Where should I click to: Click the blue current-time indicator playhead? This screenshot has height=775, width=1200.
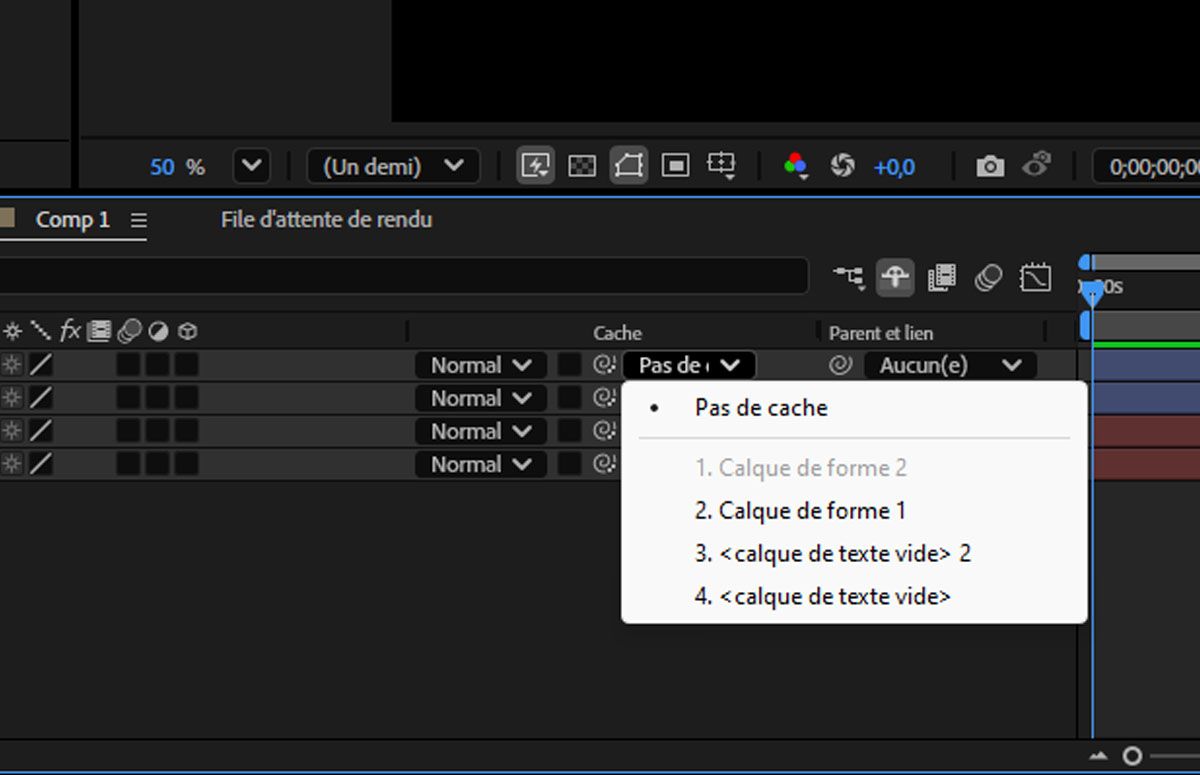click(x=1092, y=292)
